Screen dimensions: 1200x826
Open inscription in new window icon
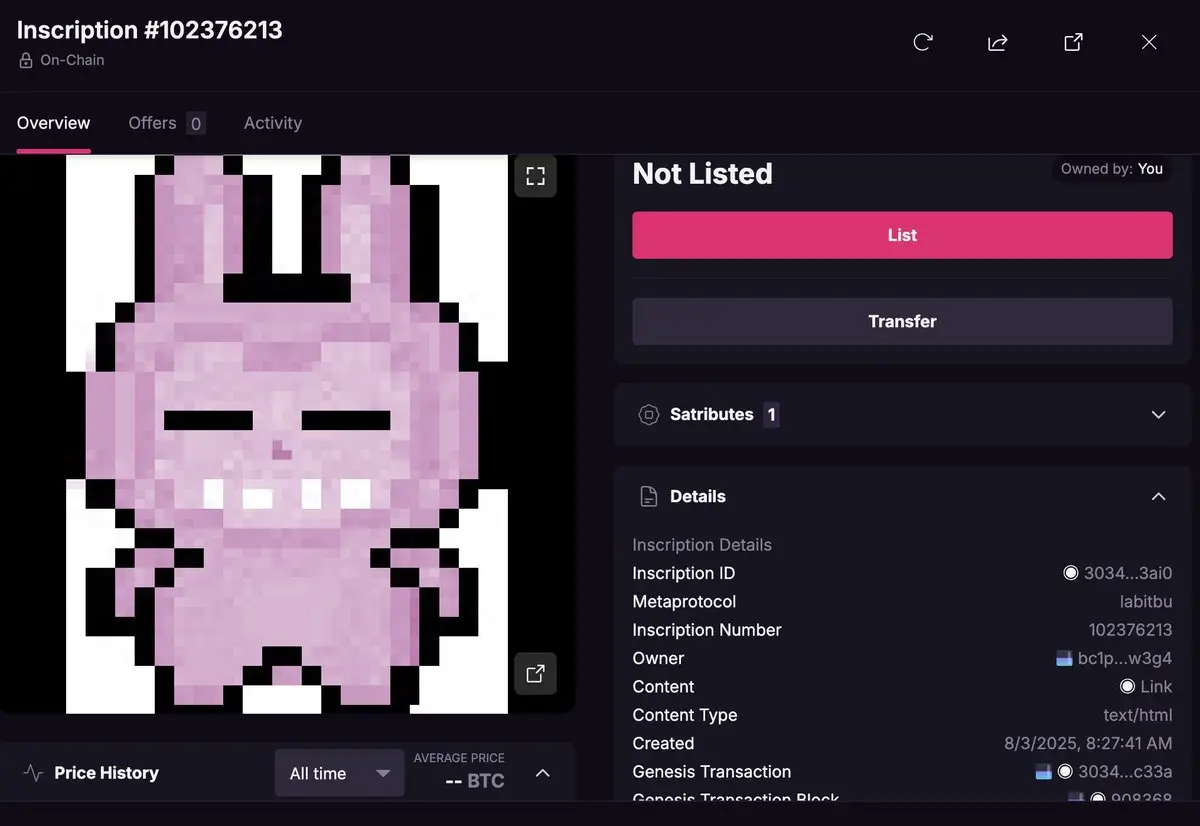point(1073,42)
